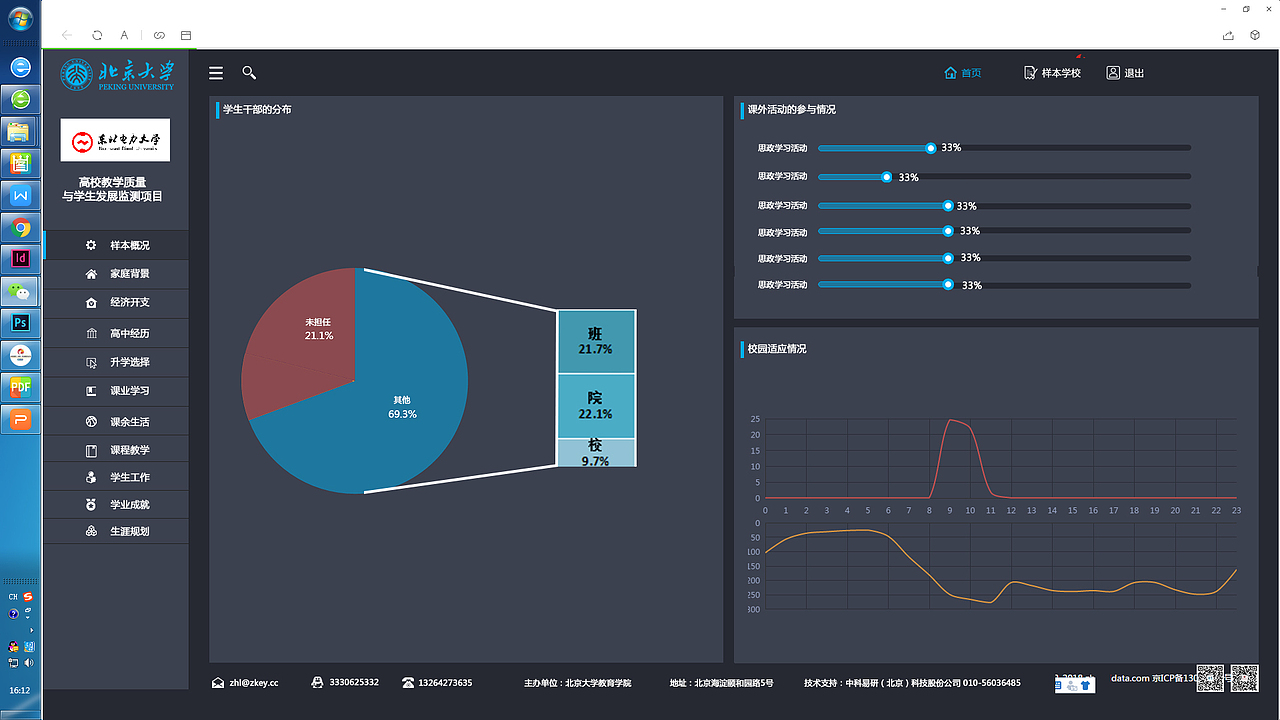1280x720 pixels.
Task: Click the first 思政学习活动 slider handle
Action: [x=931, y=148]
